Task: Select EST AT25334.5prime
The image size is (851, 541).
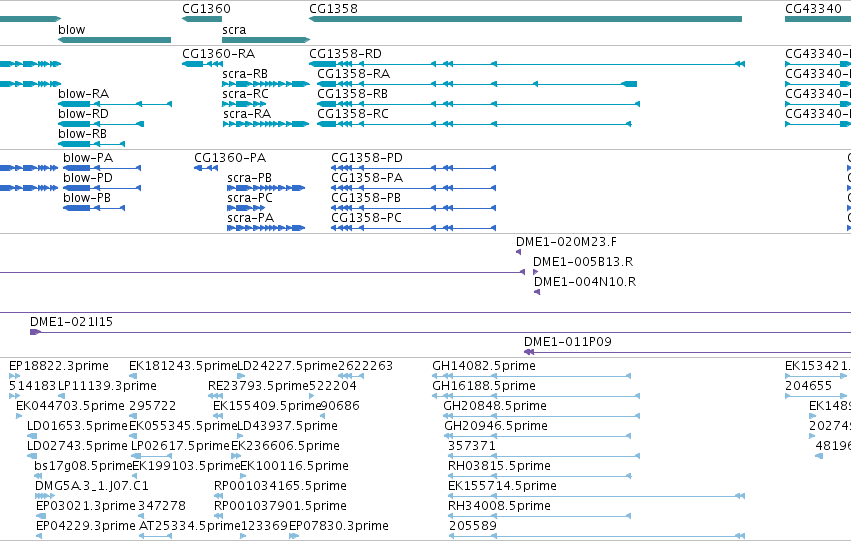Action: pyautogui.click(x=189, y=526)
